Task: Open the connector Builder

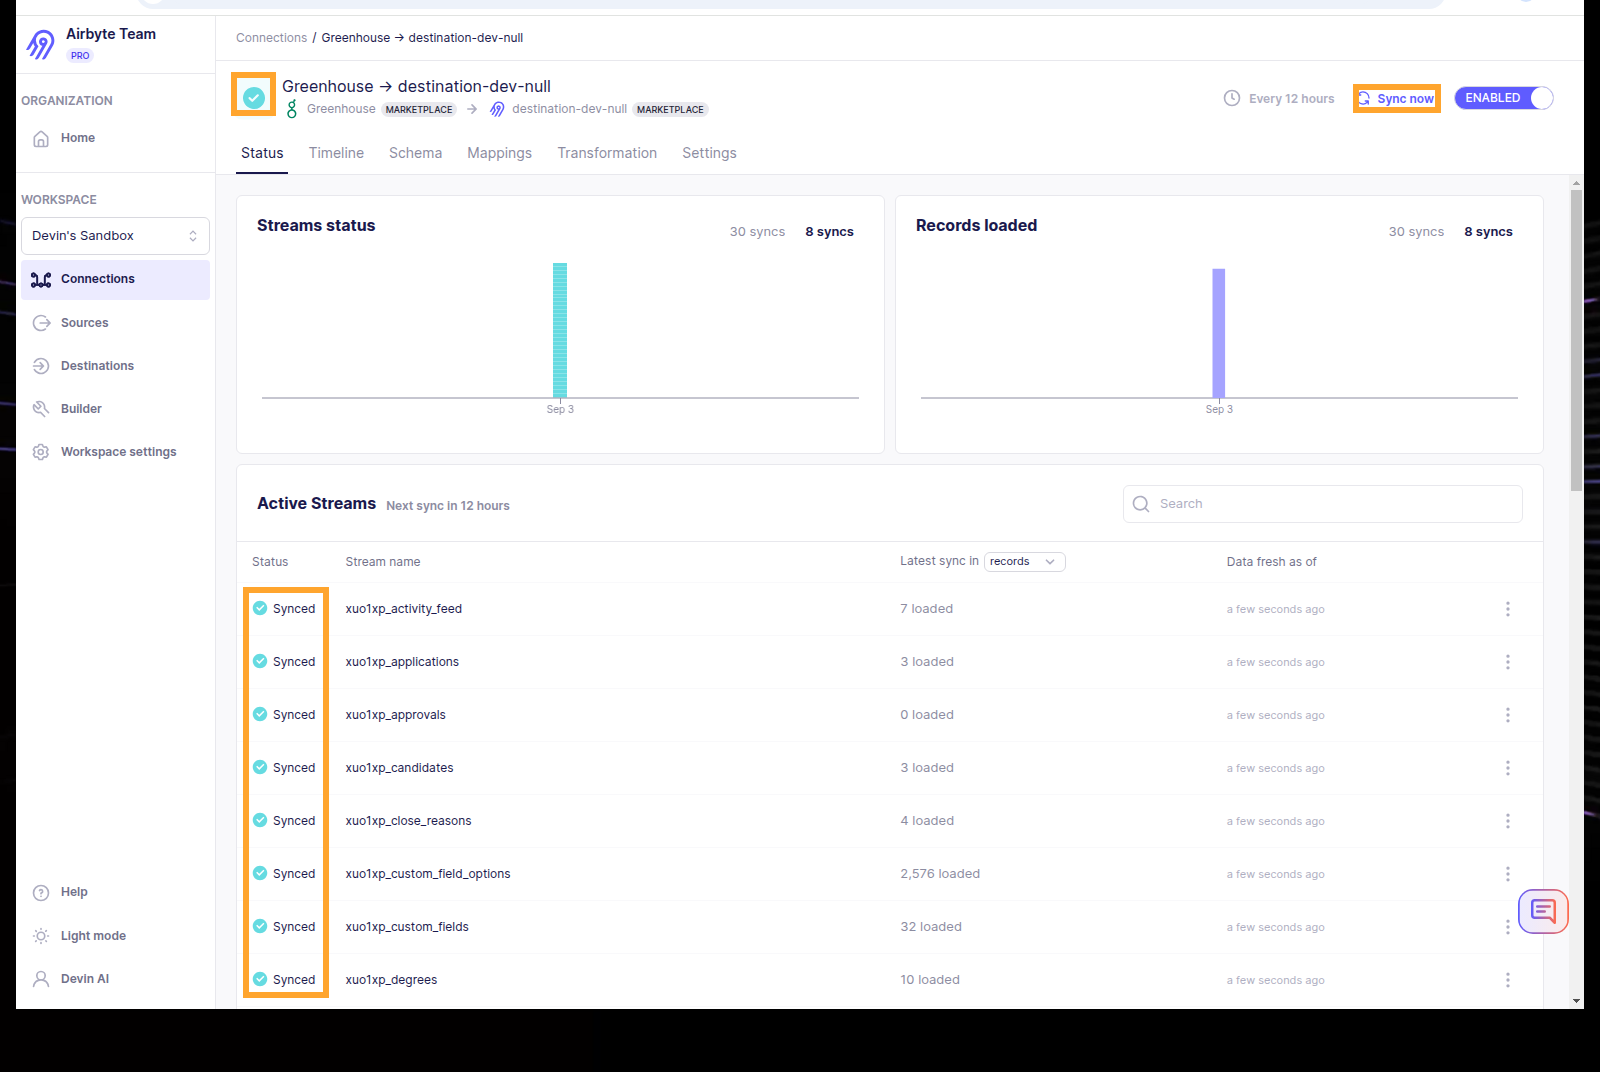Action: (115, 409)
